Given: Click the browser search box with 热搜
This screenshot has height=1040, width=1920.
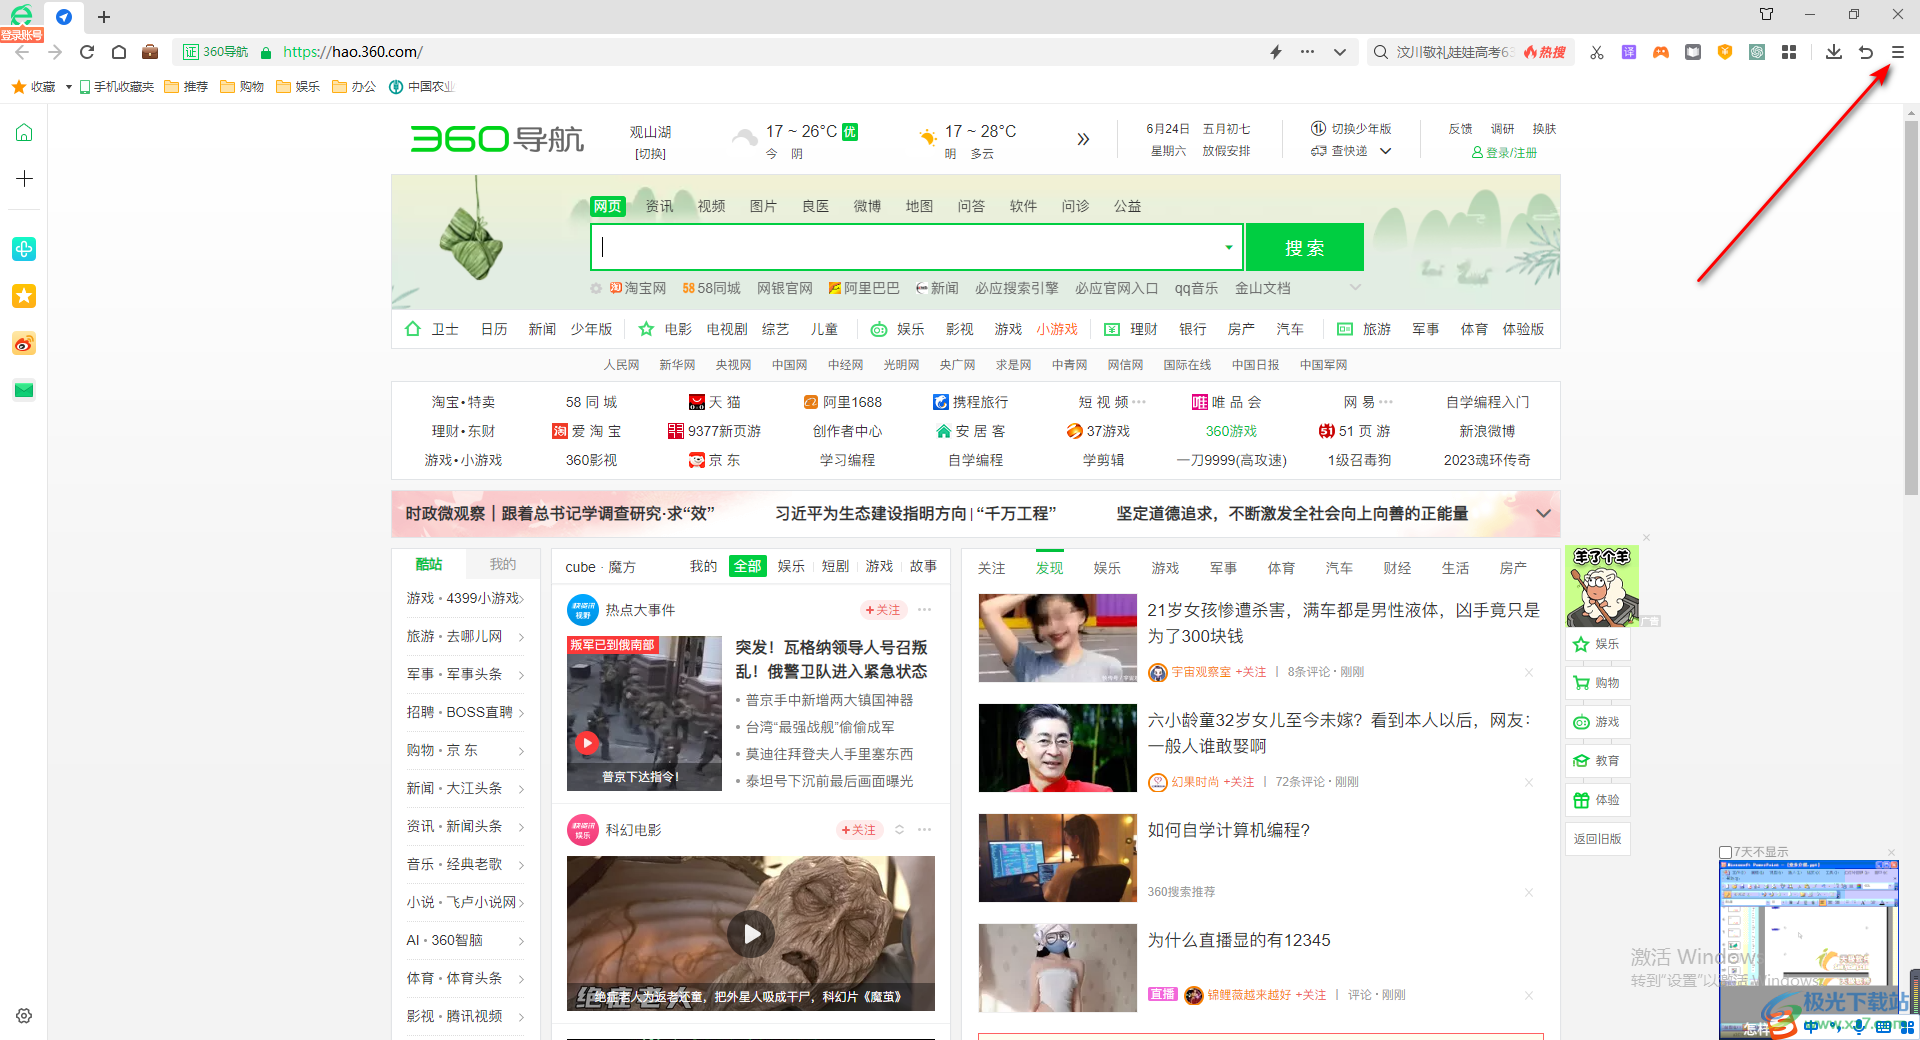Looking at the screenshot, I should click(1470, 52).
